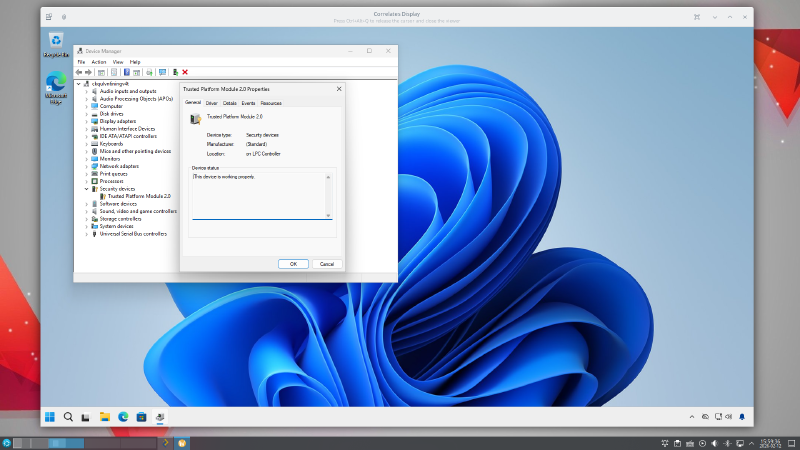Image resolution: width=800 pixels, height=450 pixels.
Task: Open the host panel application launcher
Action: (x=6, y=443)
